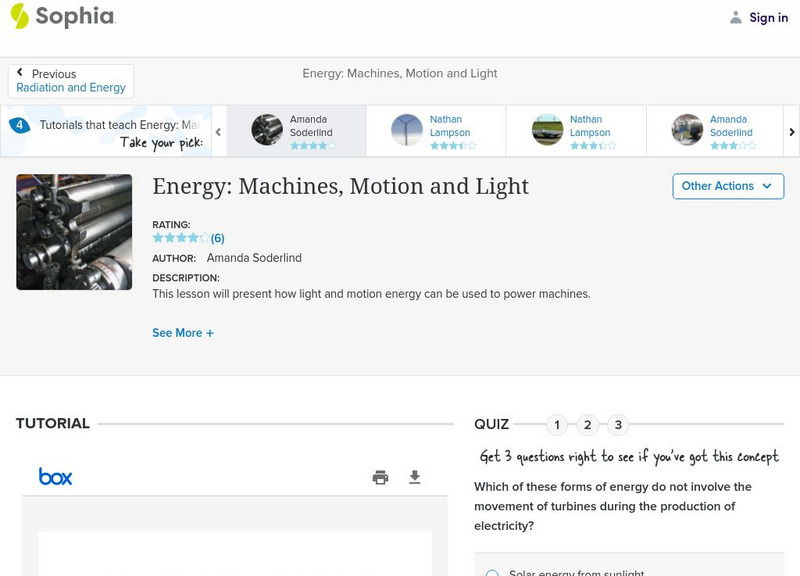Go to Previous: Radiation and Energy

[70, 81]
